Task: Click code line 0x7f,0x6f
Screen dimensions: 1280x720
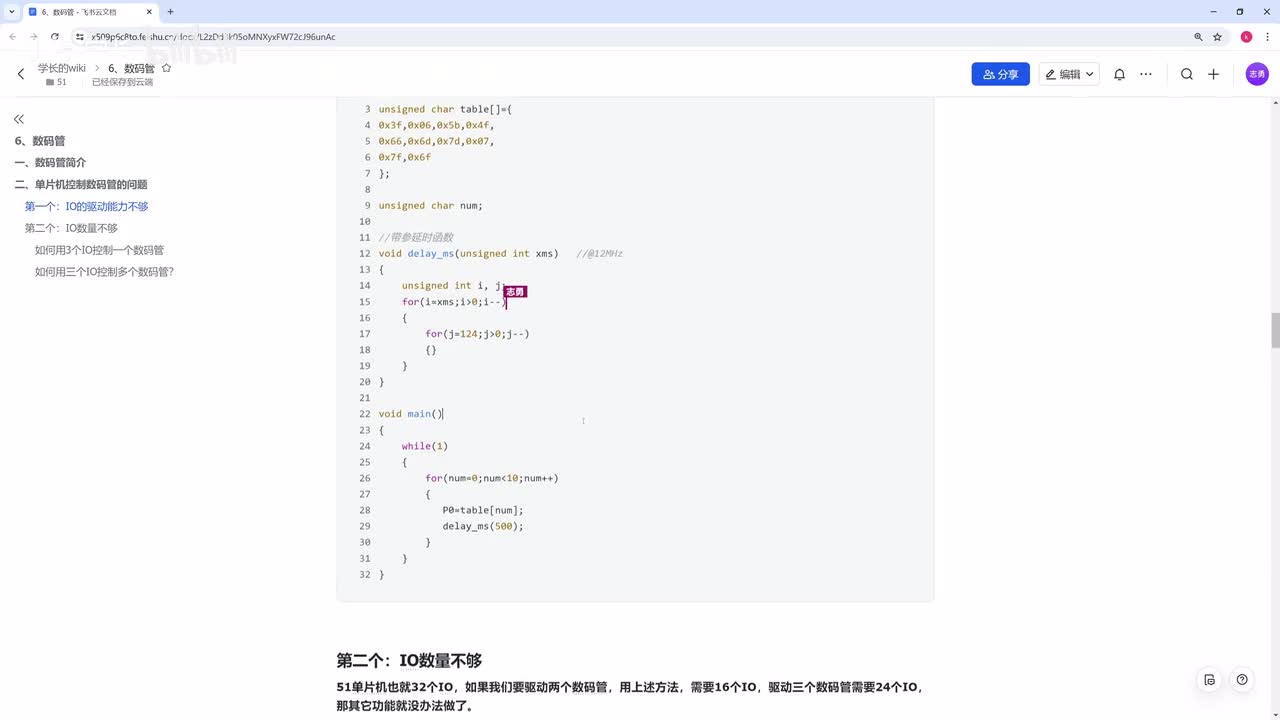Action: [404, 157]
